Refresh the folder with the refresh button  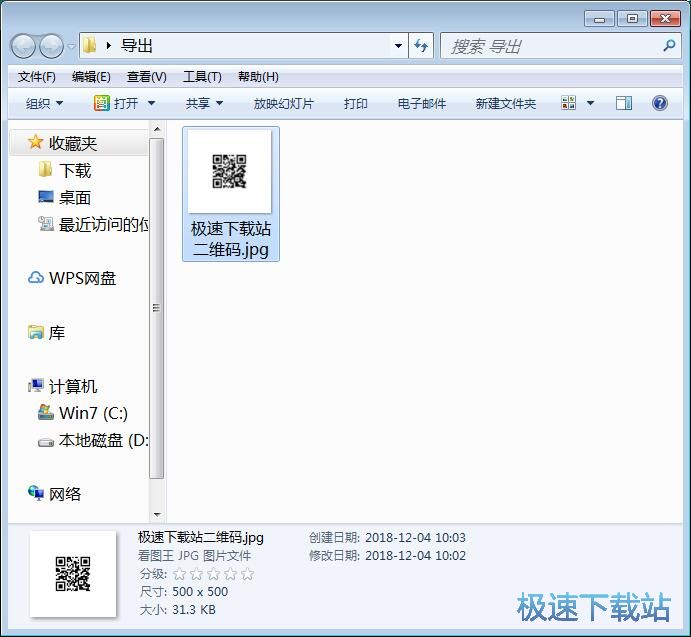click(x=421, y=45)
